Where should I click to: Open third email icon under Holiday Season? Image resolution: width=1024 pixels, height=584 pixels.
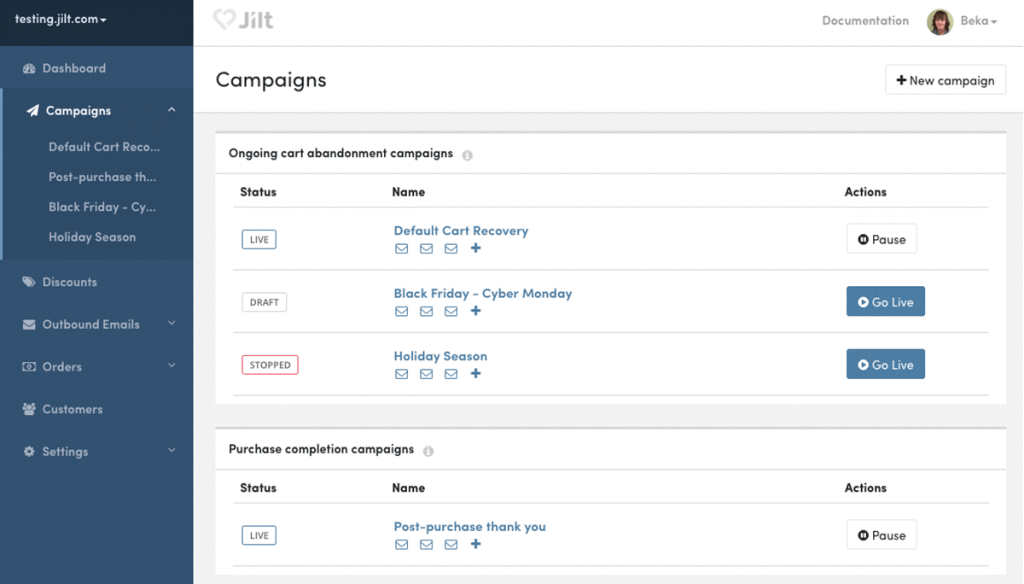click(451, 374)
